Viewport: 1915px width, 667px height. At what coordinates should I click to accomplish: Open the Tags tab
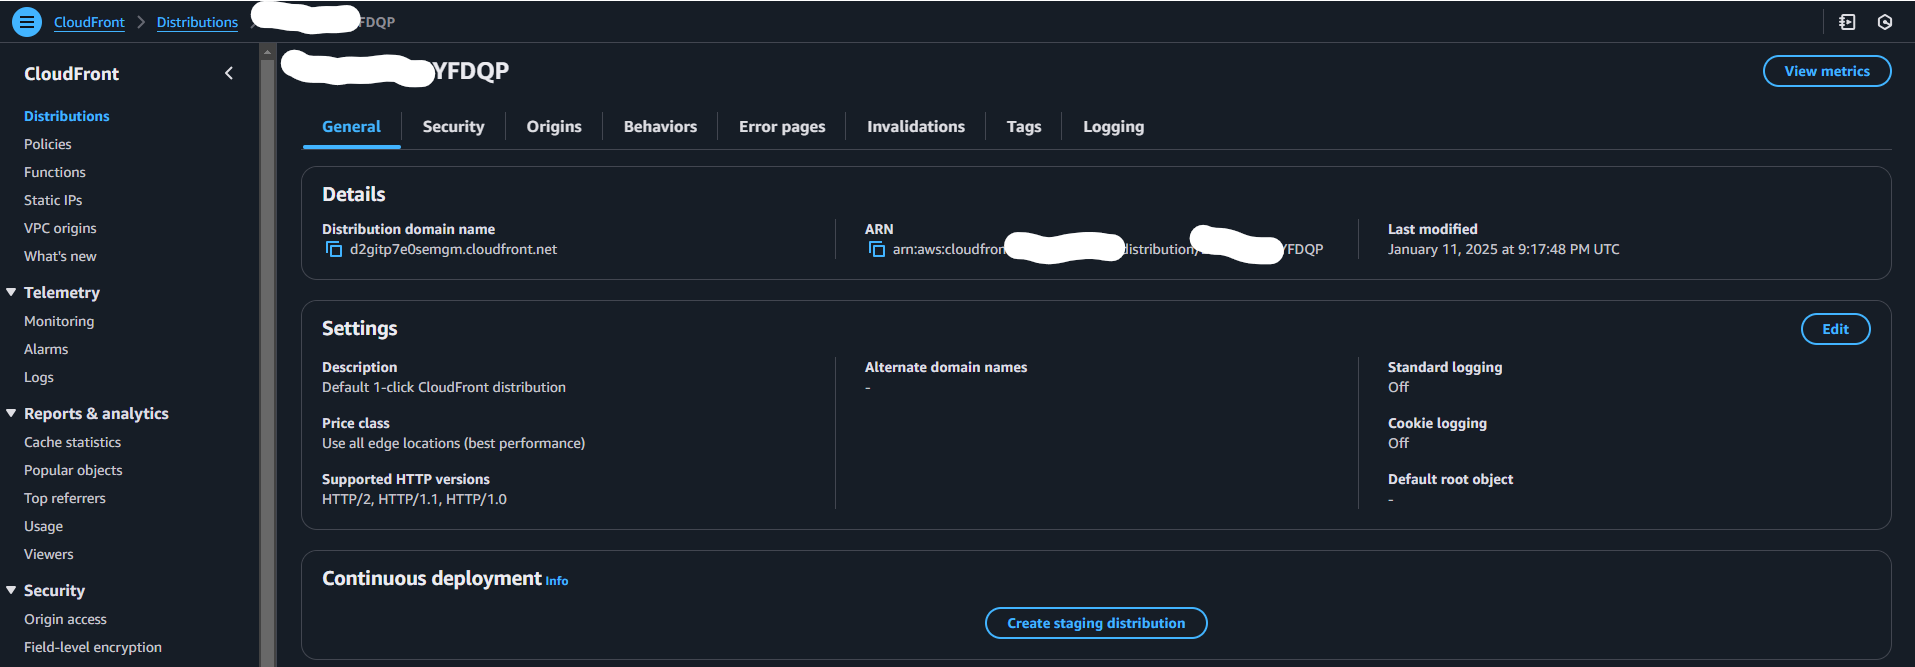pos(1023,127)
